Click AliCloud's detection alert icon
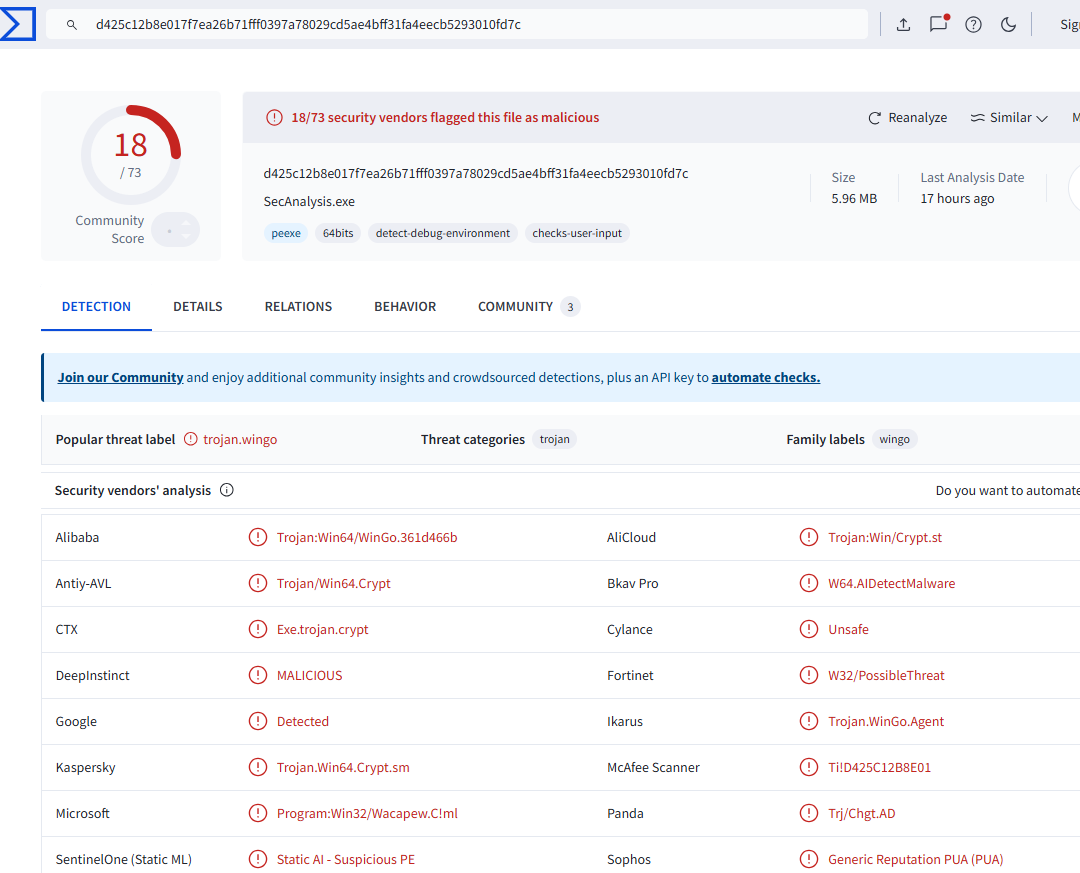Viewport: 1080px width, 873px height. (x=809, y=537)
